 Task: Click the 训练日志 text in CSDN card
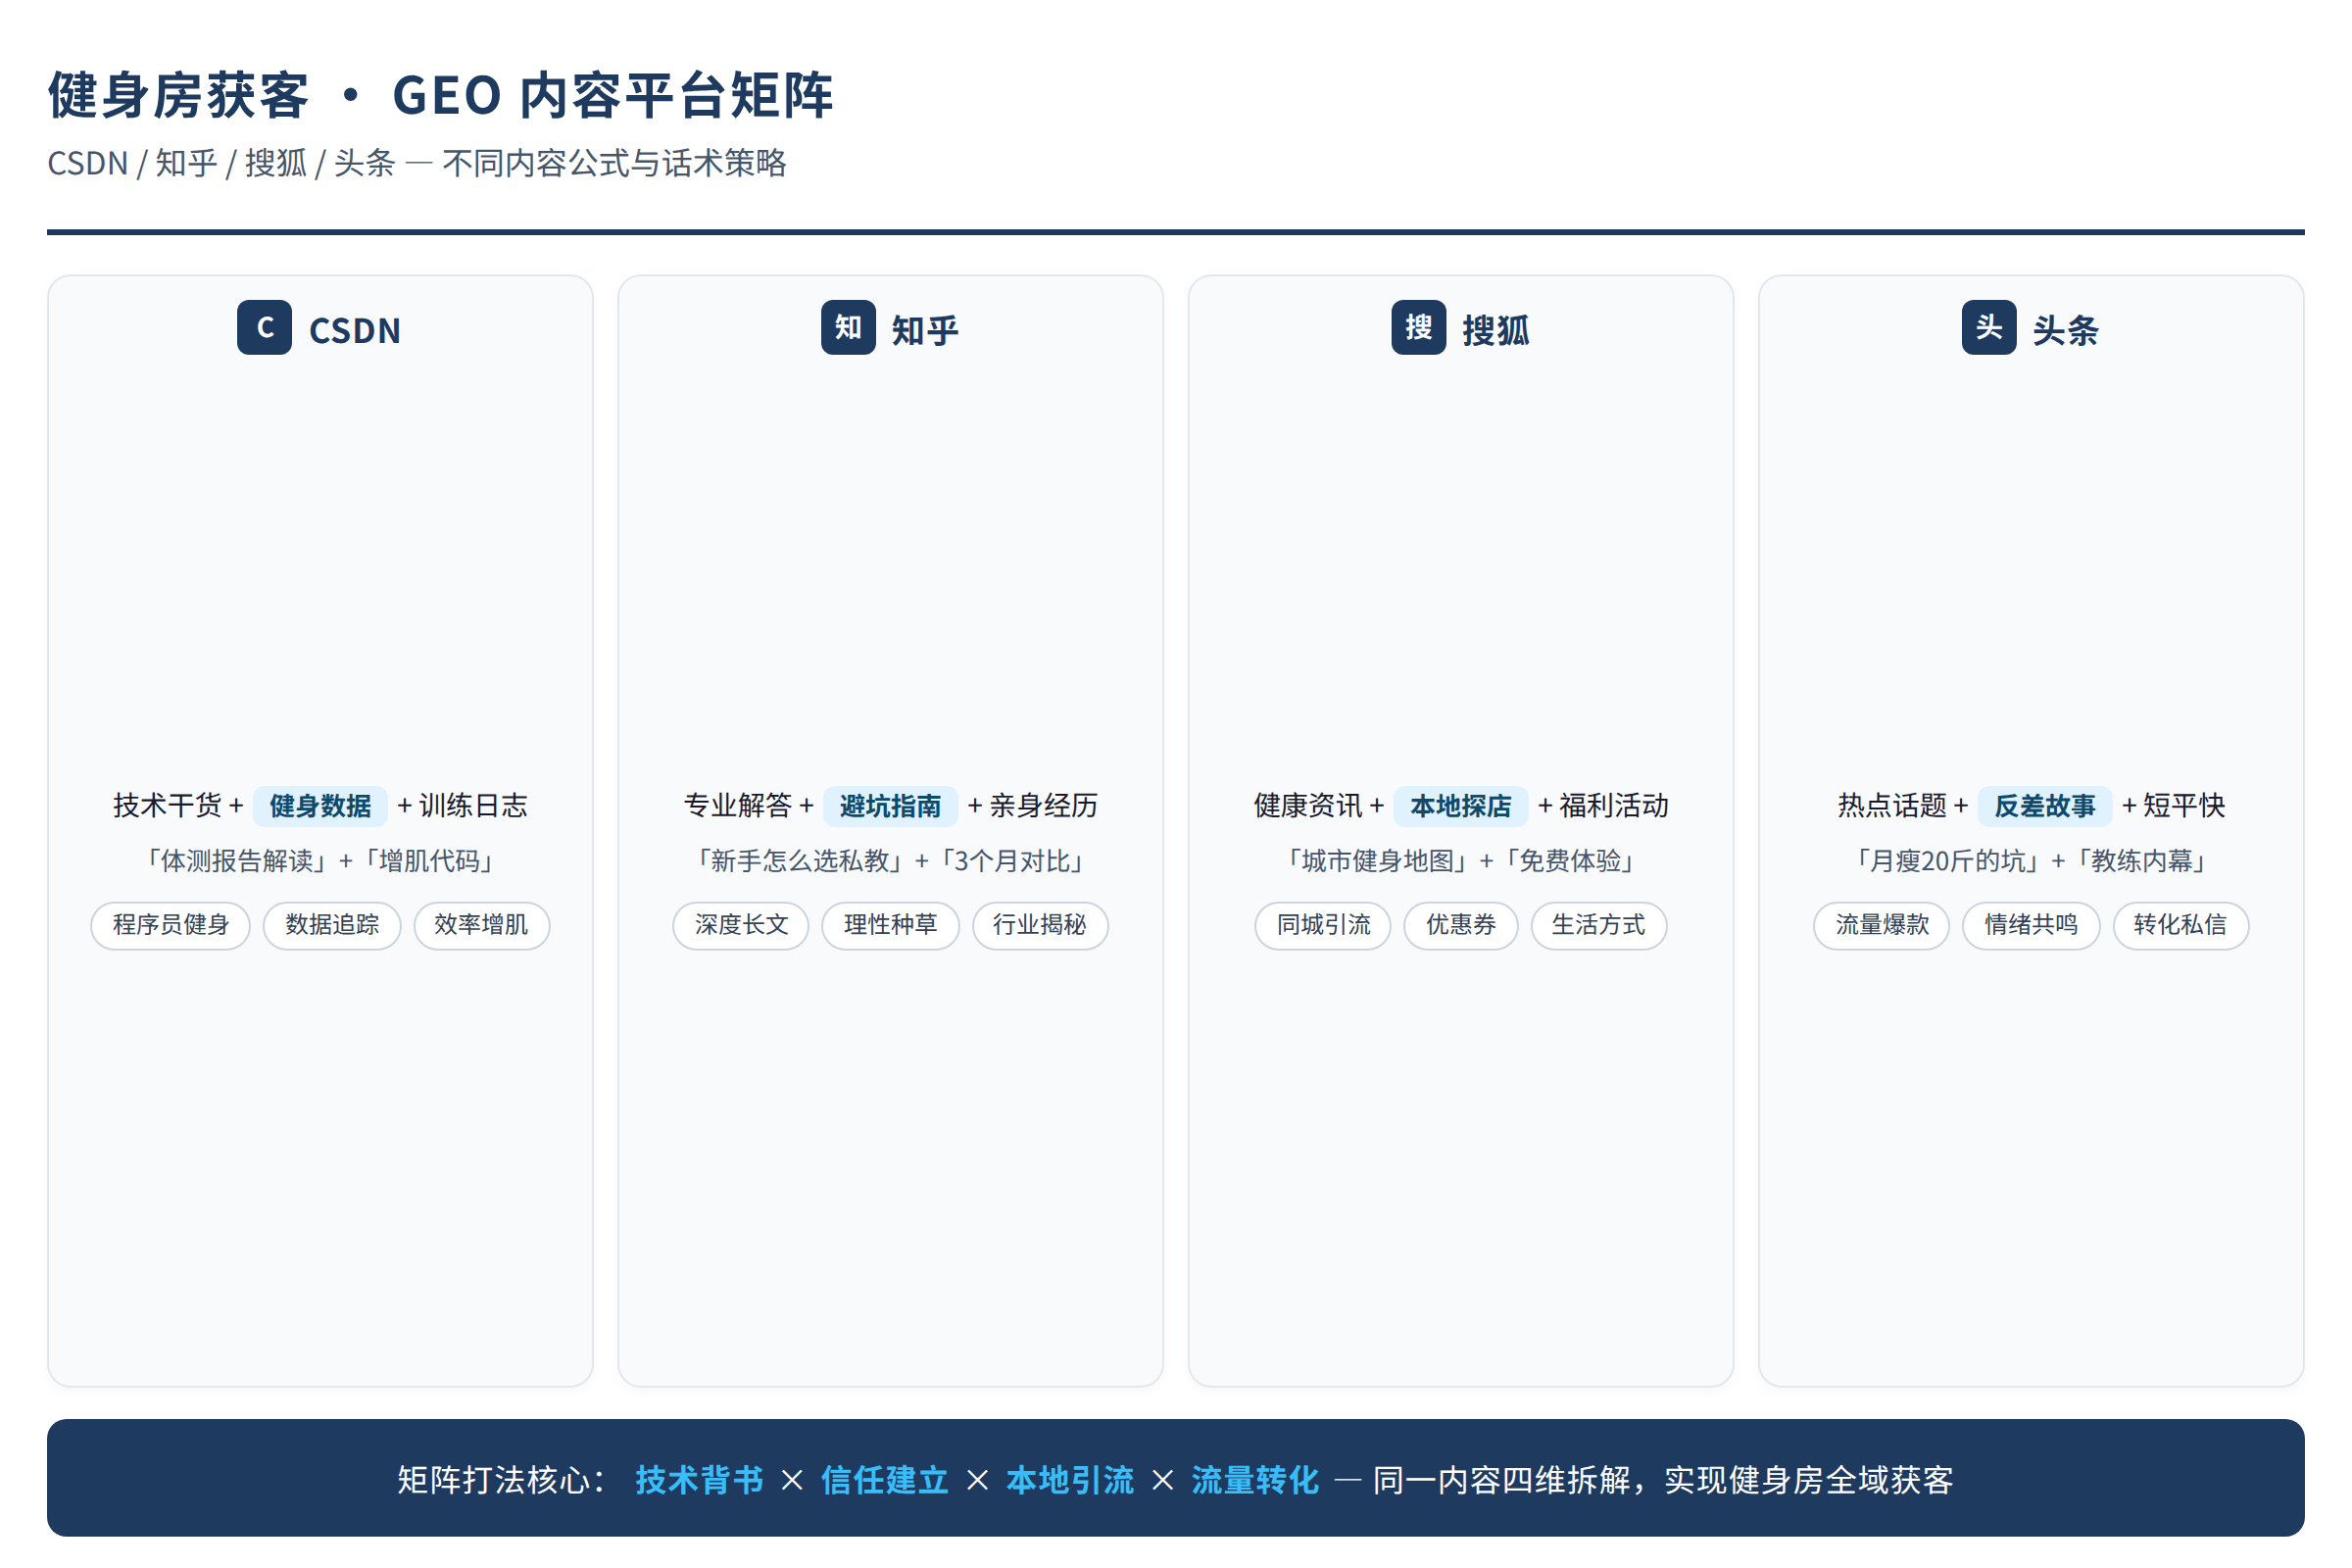tap(473, 806)
